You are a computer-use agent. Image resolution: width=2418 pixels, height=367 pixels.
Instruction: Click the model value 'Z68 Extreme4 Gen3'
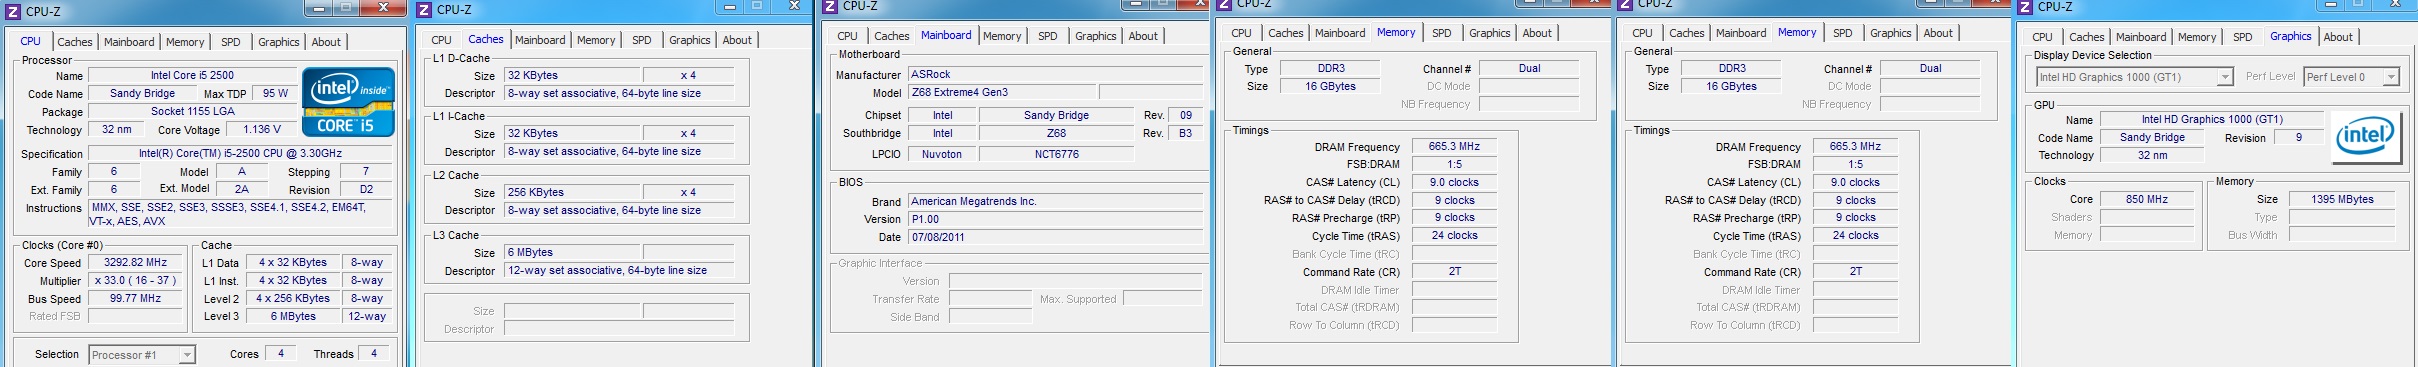pyautogui.click(x=1002, y=93)
